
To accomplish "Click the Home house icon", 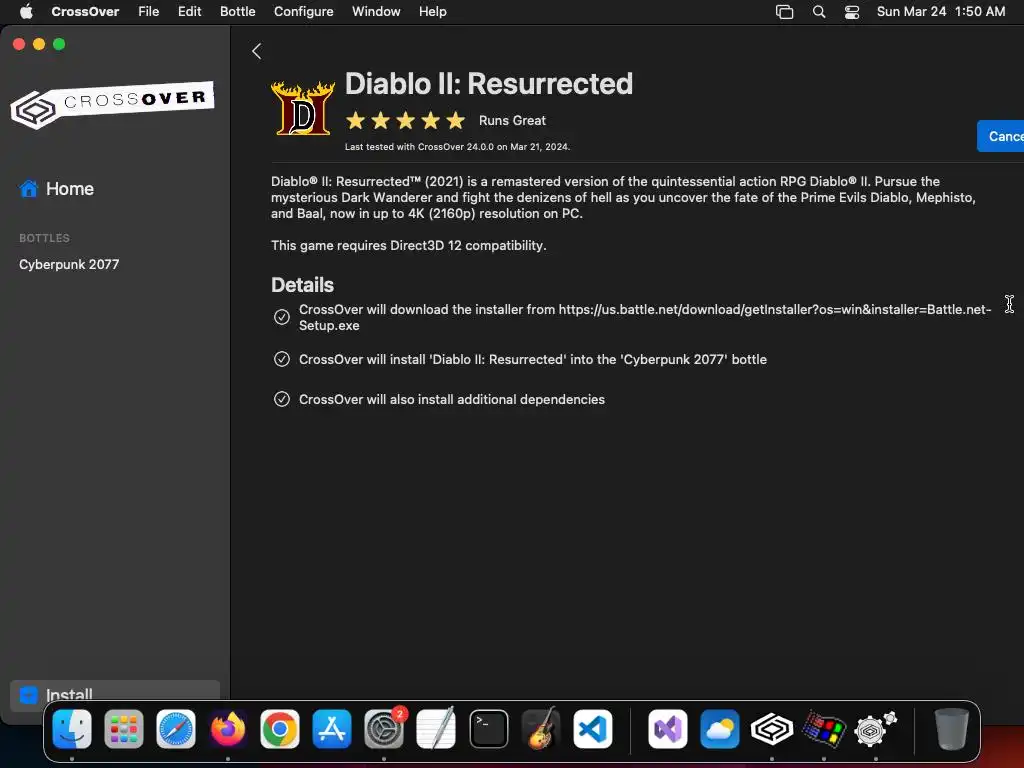I will 29,189.
